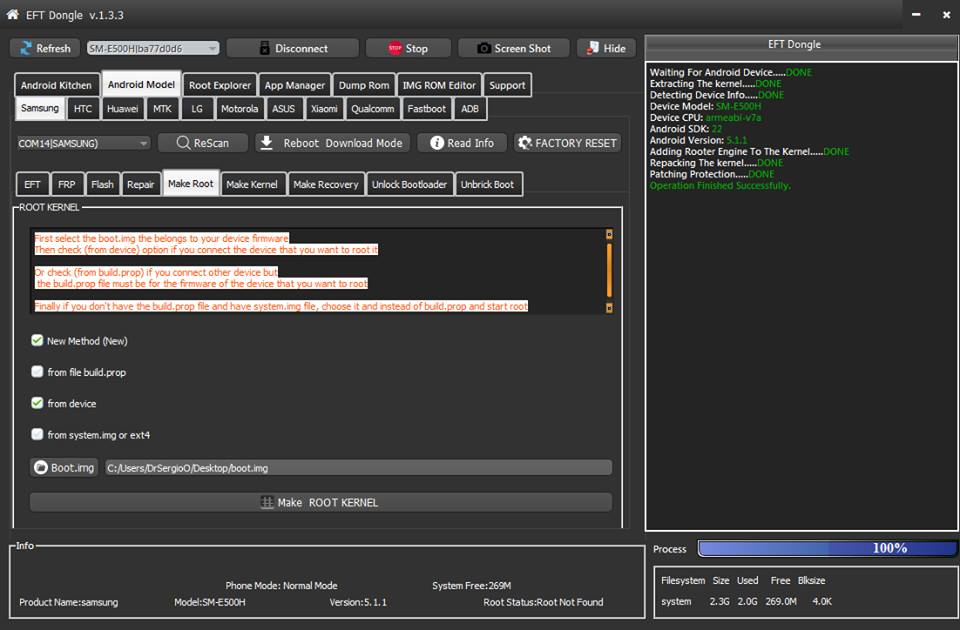Click the Stop button label
Screen dimensions: 960x630
(416, 48)
